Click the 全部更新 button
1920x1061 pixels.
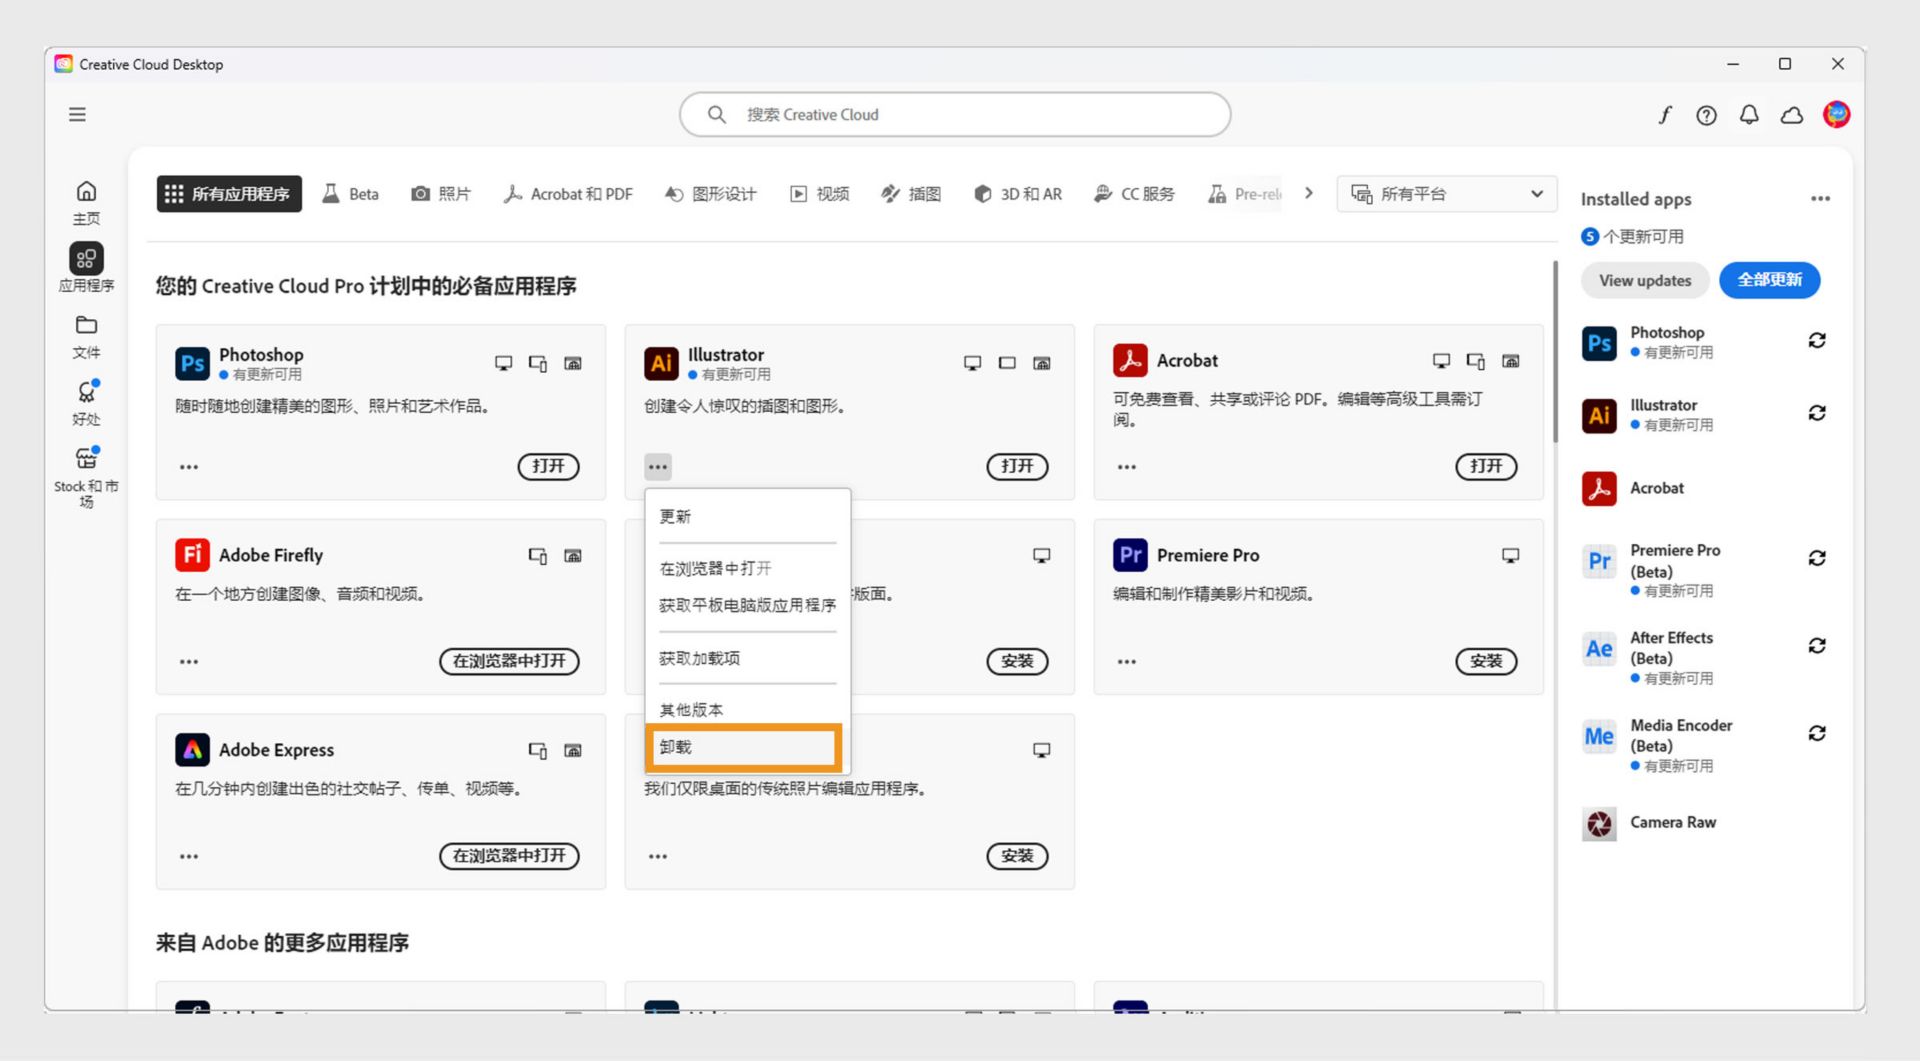tap(1770, 281)
